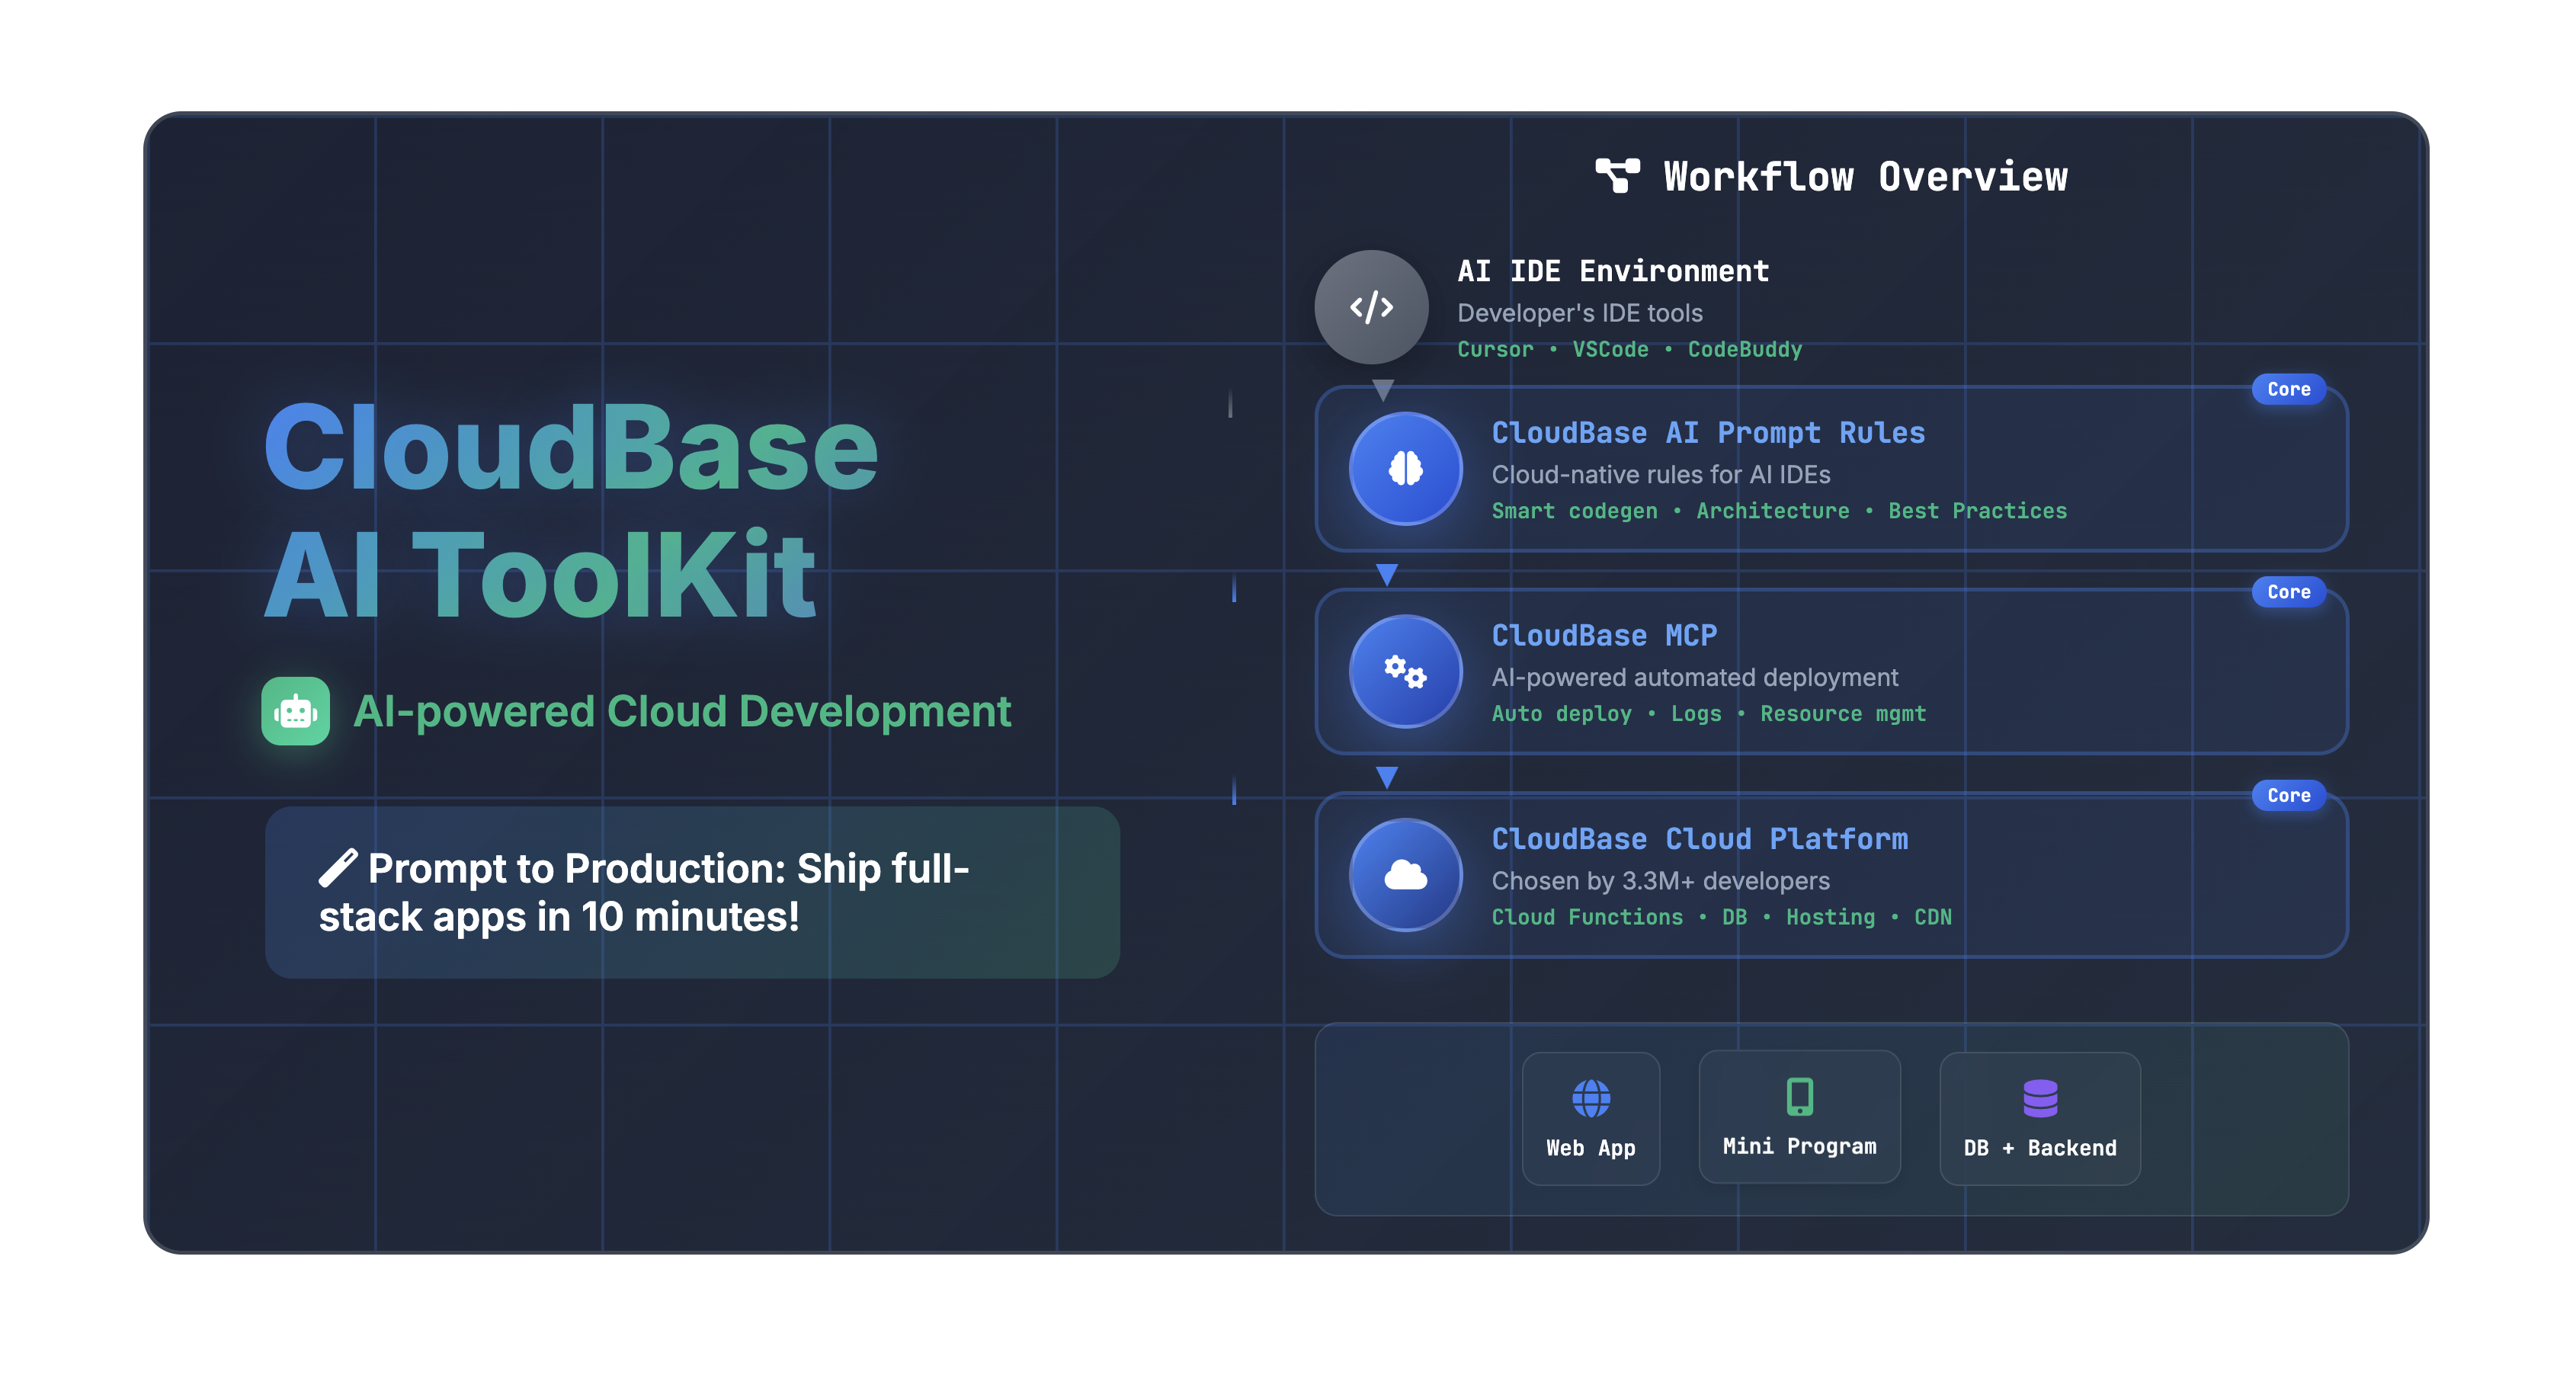Screen dimensions: 2576x1375
Task: Click the brain icon in Prompt Rules card
Action: point(1405,468)
